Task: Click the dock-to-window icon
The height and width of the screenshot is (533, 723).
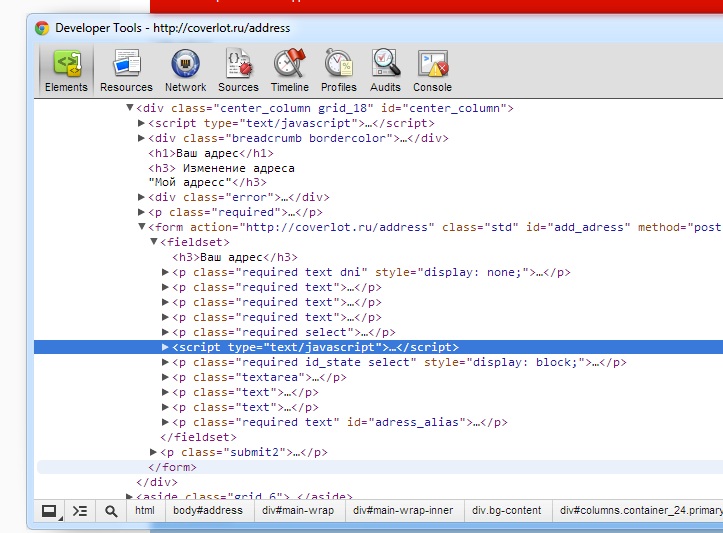Action: tap(49, 511)
